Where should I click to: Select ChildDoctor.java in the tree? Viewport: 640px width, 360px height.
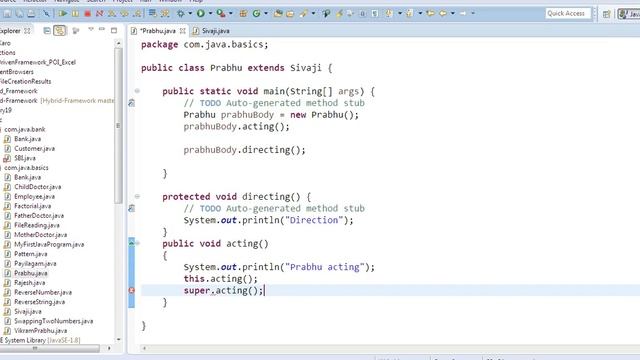pyautogui.click(x=38, y=187)
